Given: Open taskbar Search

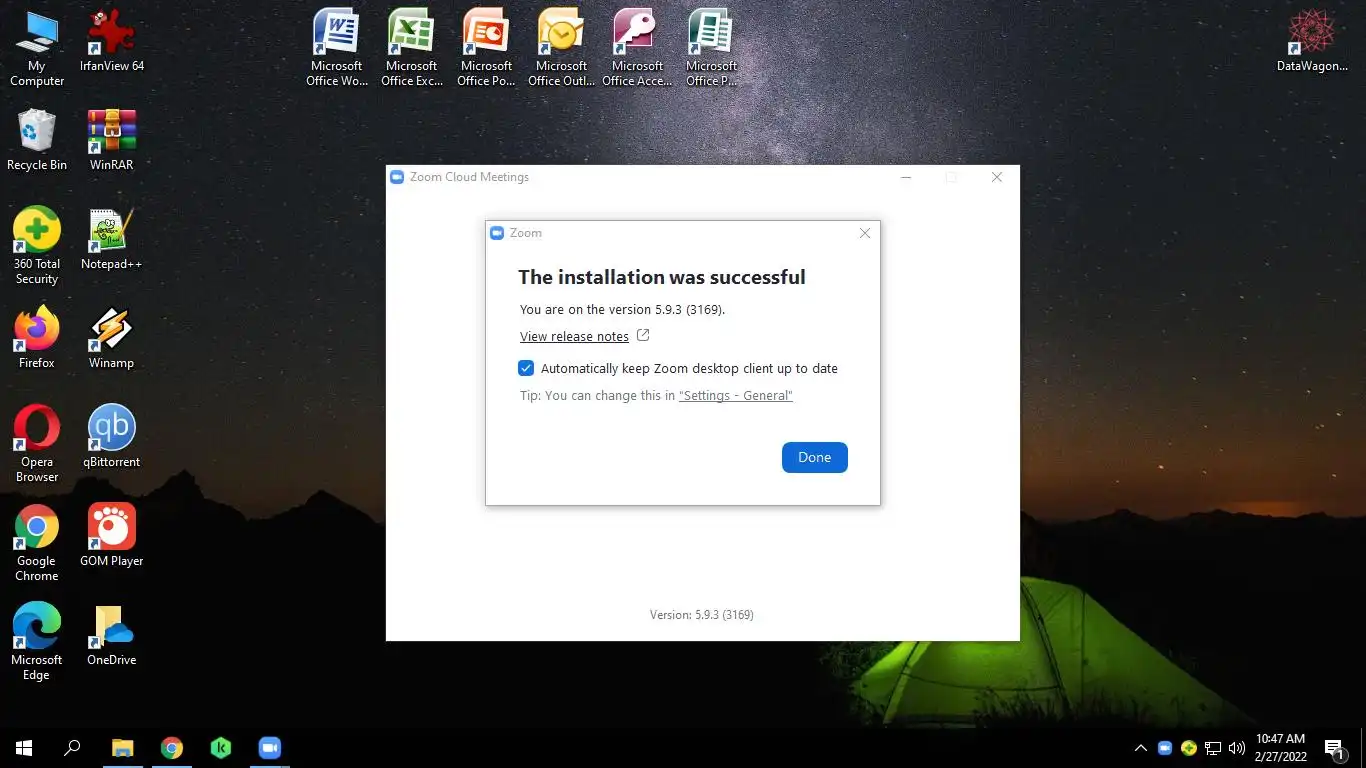Looking at the screenshot, I should click(x=72, y=747).
